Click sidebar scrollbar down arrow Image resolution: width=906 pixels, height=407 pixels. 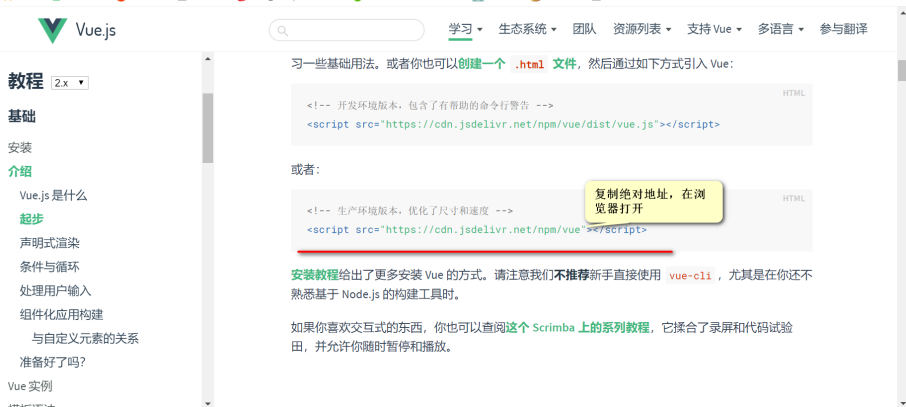pos(207,402)
